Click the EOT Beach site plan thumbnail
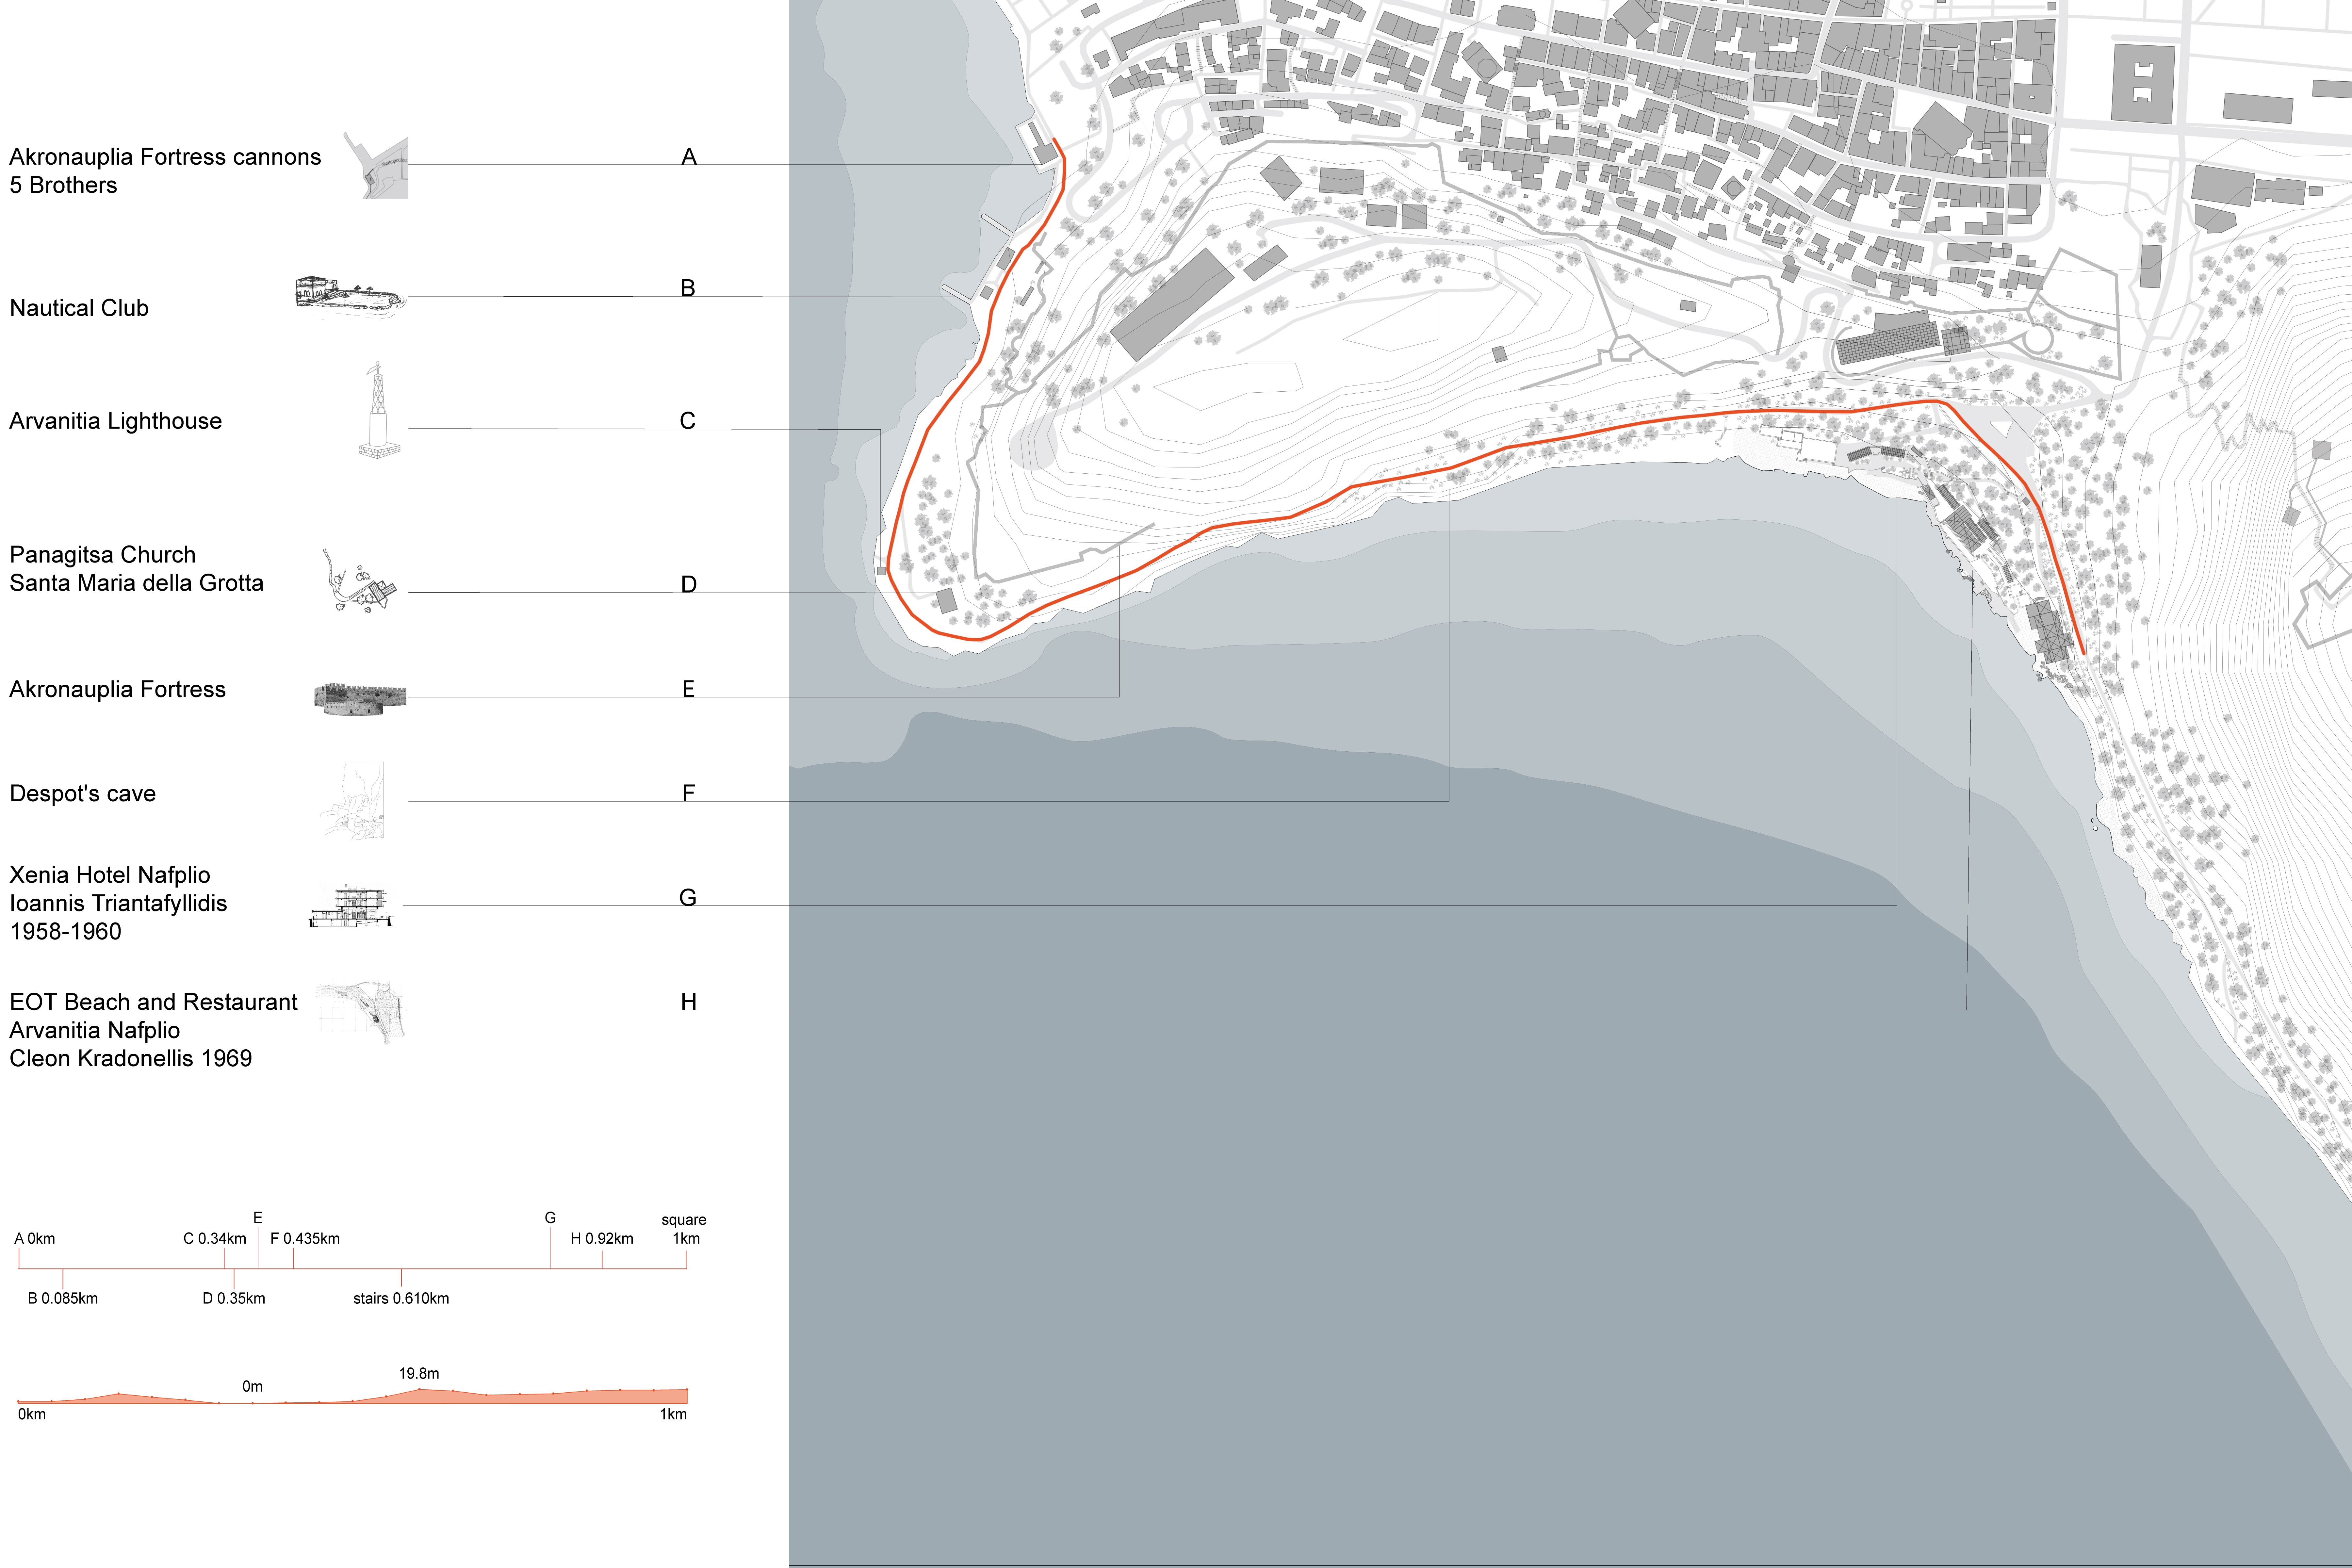2352x1568 pixels. (x=360, y=1013)
